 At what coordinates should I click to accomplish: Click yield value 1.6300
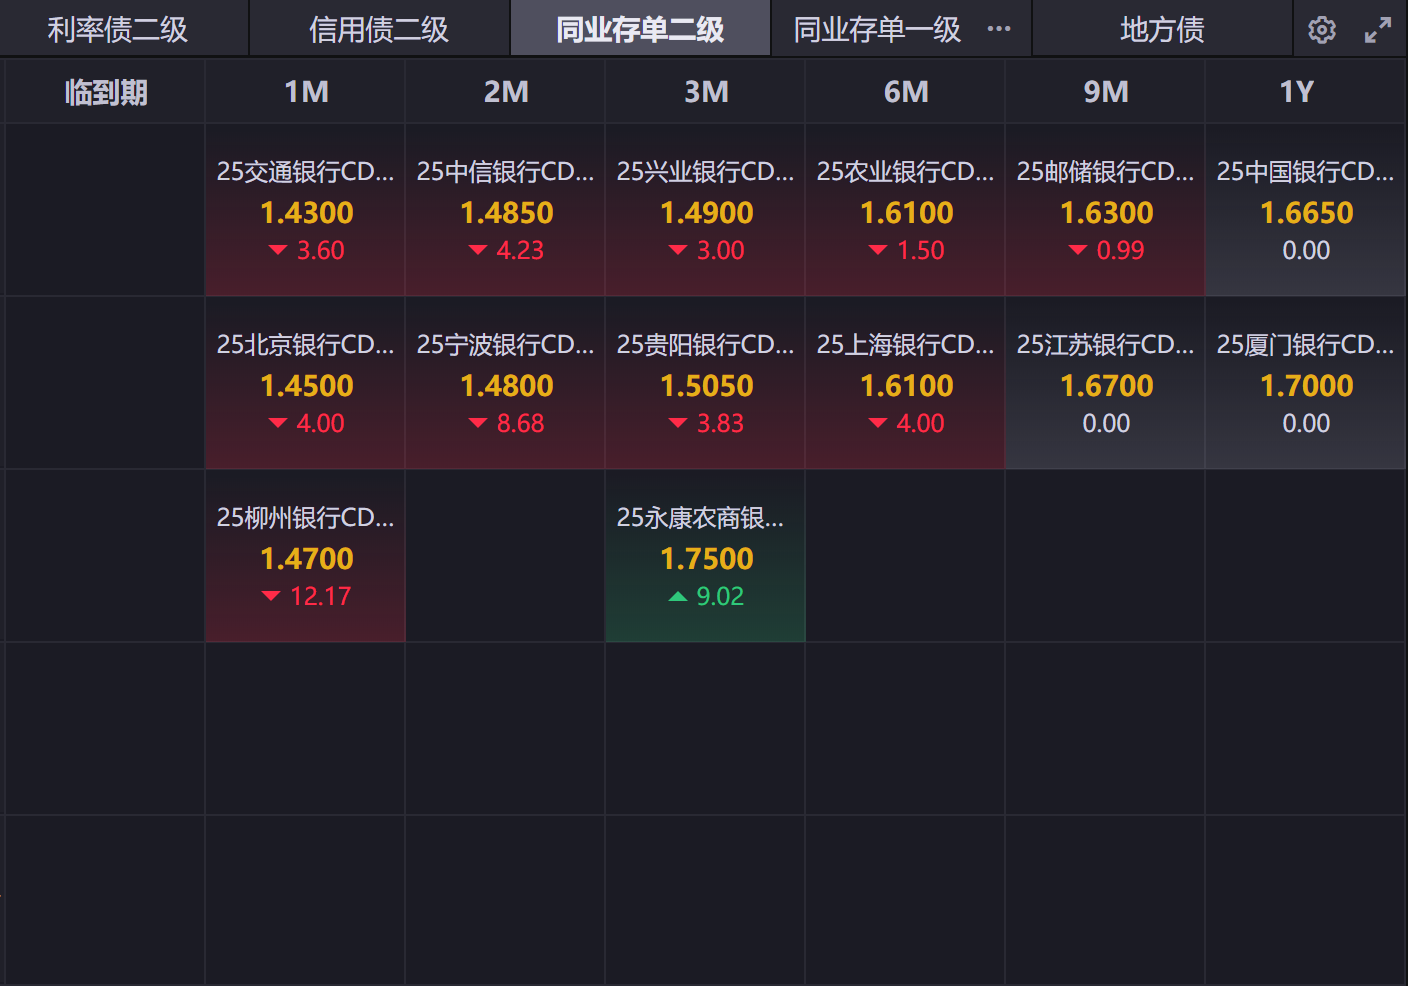pyautogui.click(x=1107, y=213)
